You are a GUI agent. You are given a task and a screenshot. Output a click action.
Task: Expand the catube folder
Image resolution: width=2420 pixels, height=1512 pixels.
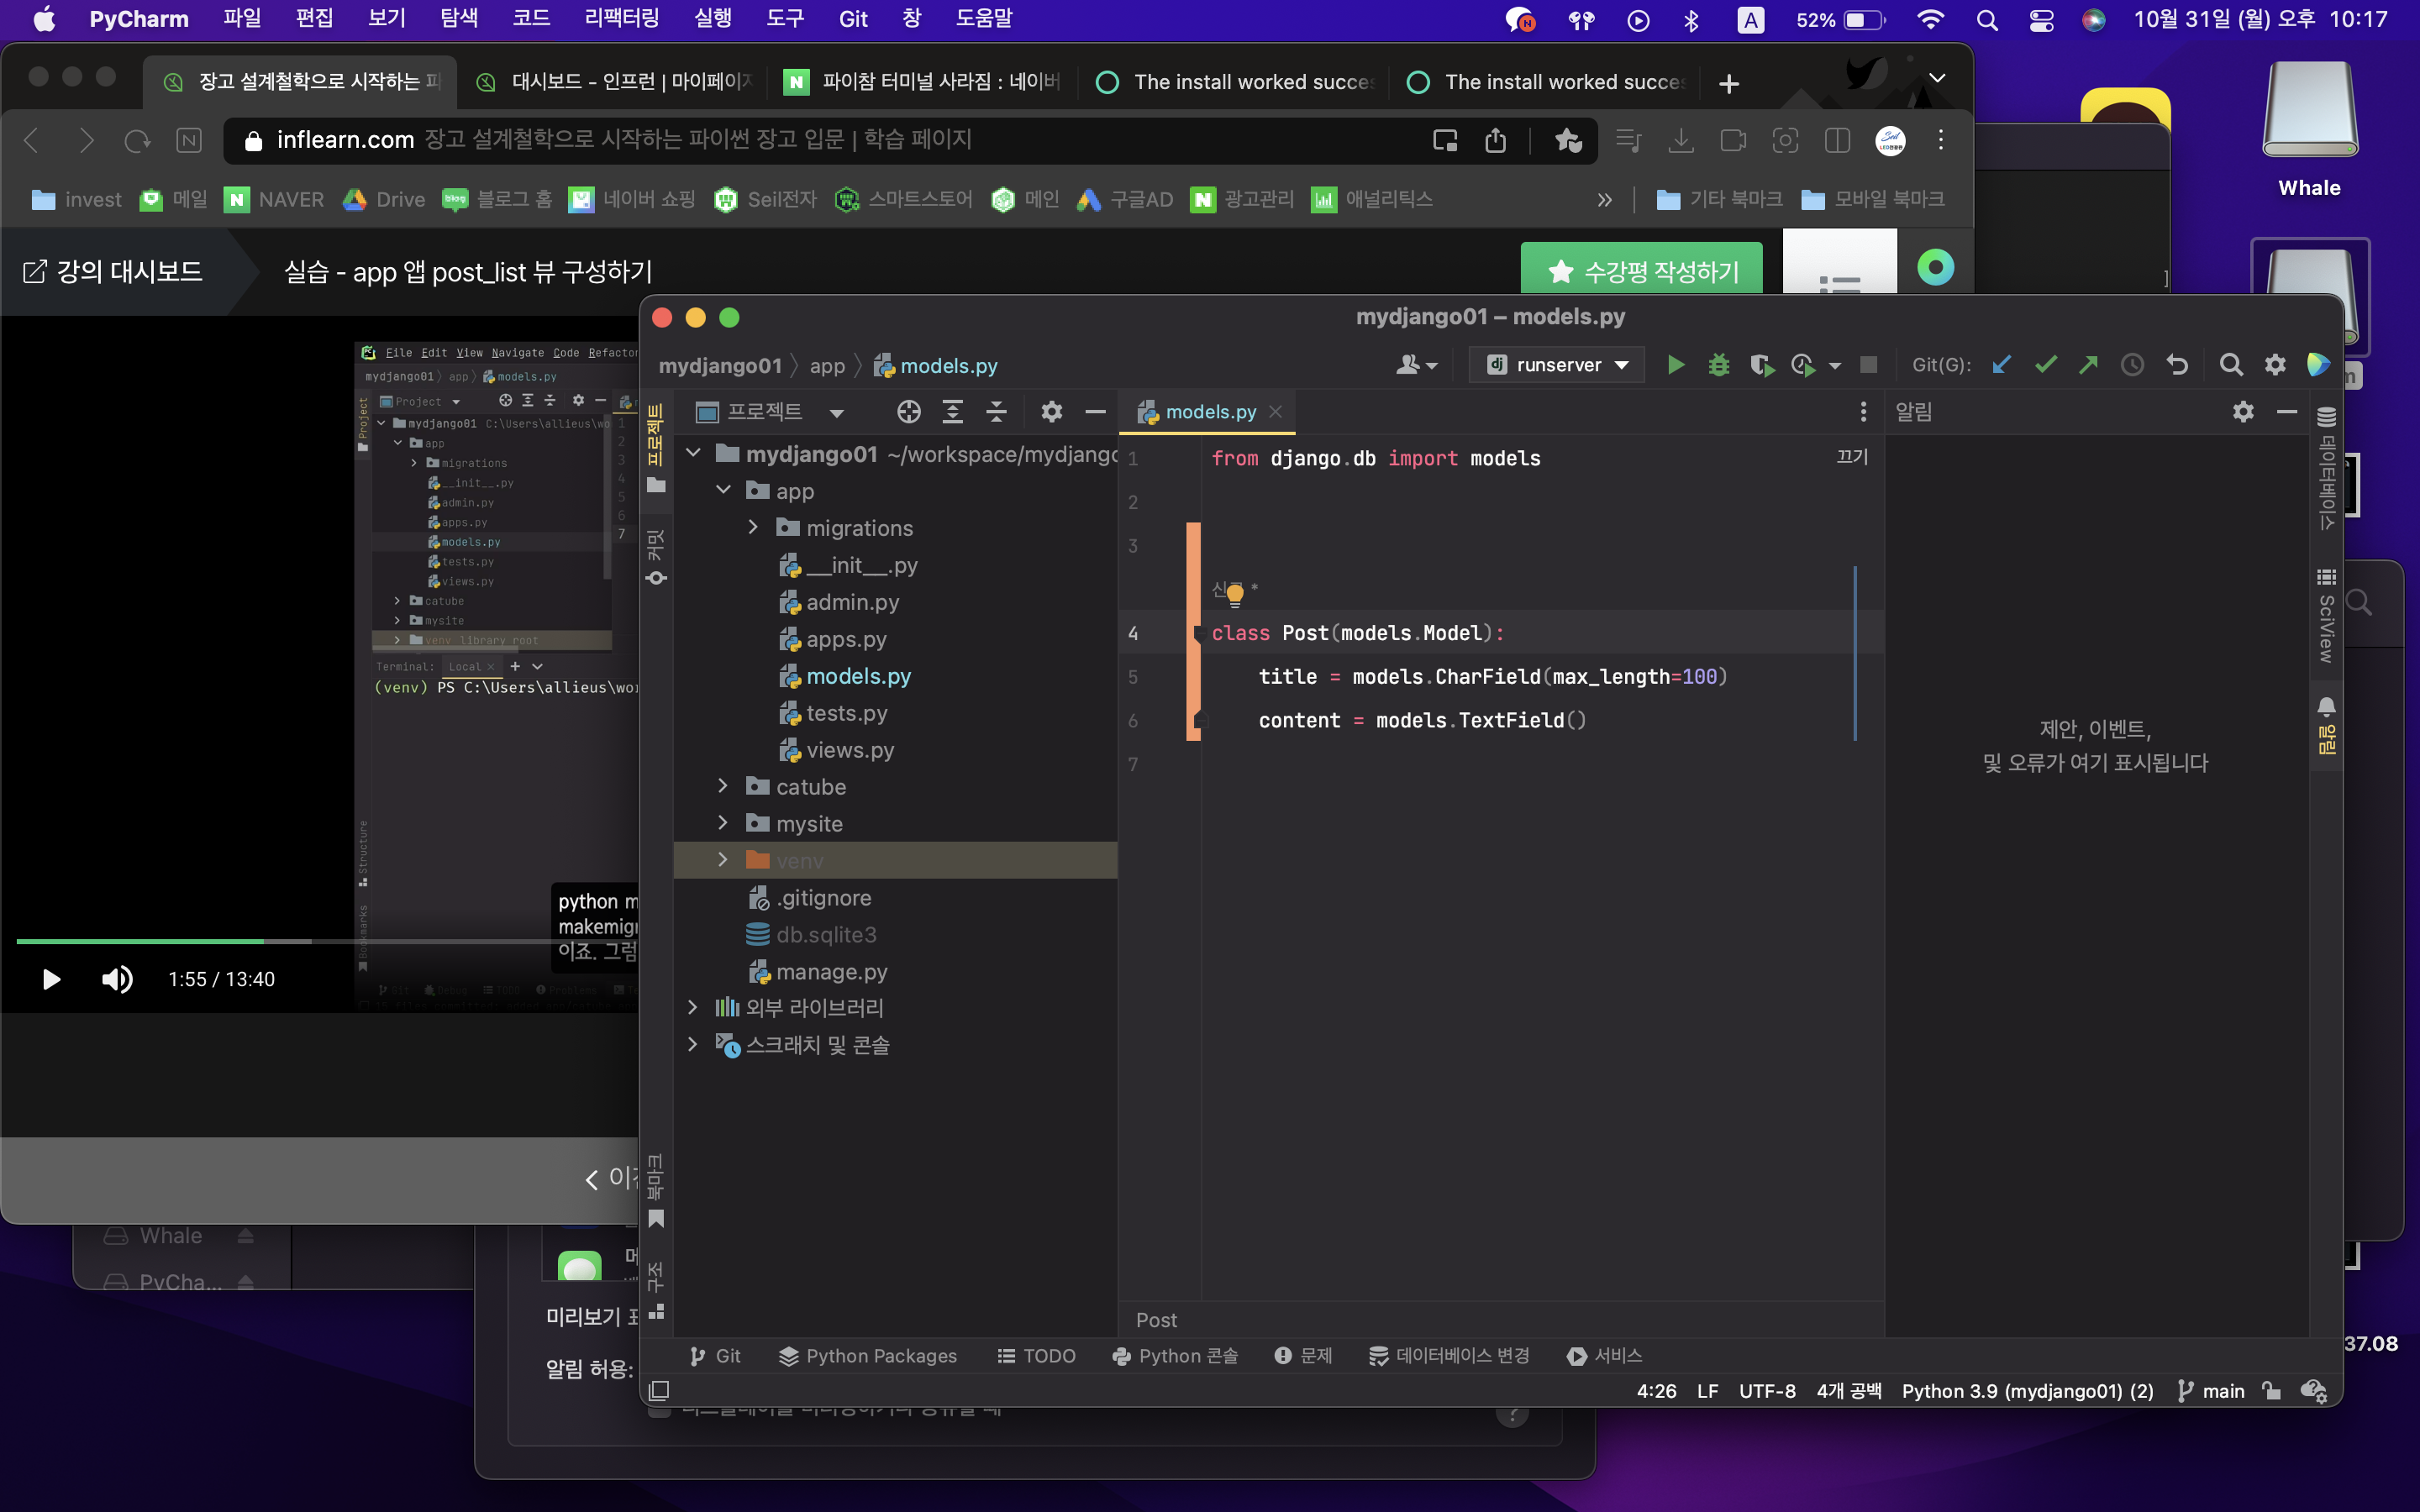pyautogui.click(x=723, y=786)
